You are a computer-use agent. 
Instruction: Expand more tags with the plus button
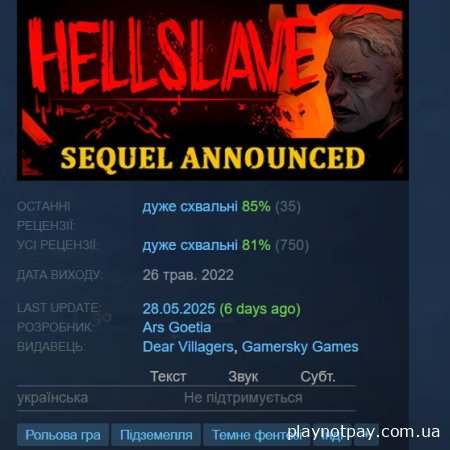366,435
